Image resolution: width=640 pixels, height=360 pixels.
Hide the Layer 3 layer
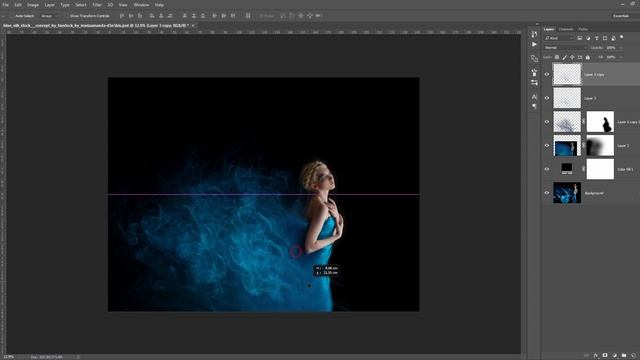(547, 98)
